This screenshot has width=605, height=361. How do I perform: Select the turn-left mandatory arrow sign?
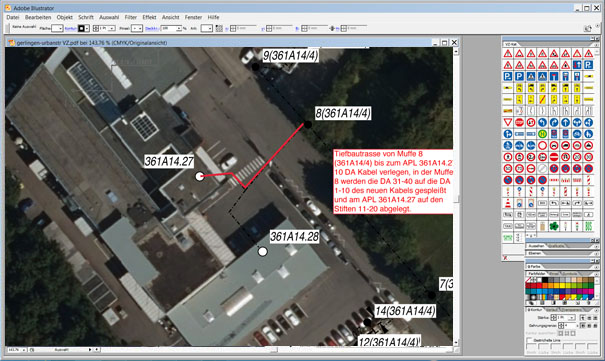(542, 122)
